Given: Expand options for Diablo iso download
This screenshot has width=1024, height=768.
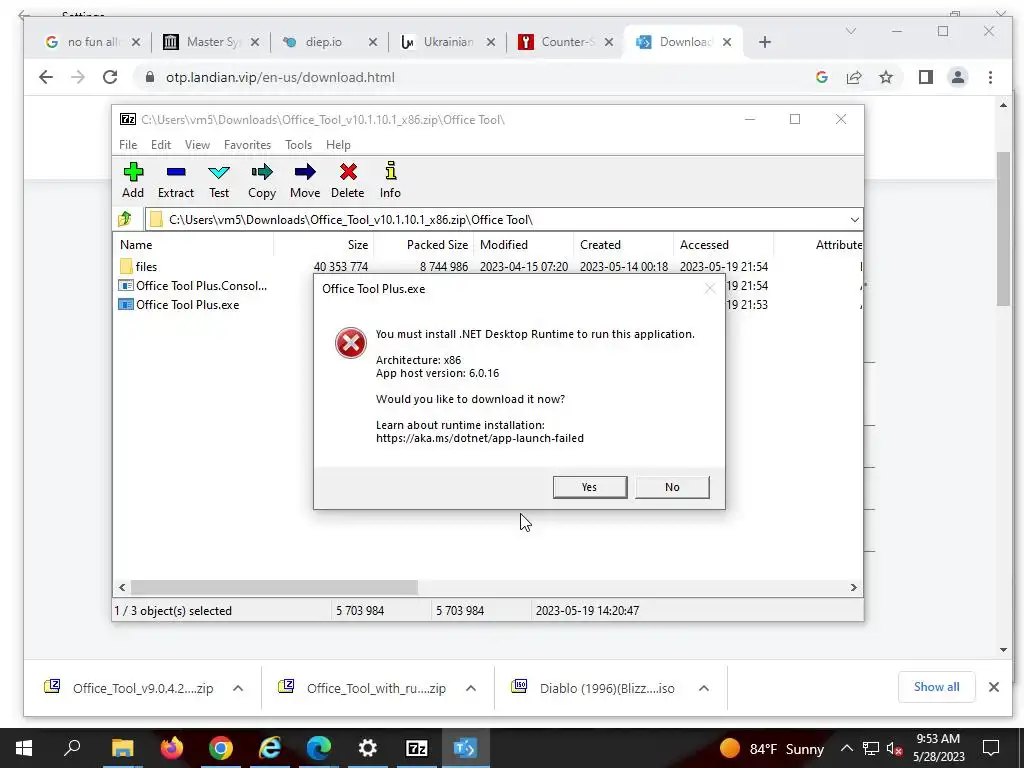Looking at the screenshot, I should (704, 688).
